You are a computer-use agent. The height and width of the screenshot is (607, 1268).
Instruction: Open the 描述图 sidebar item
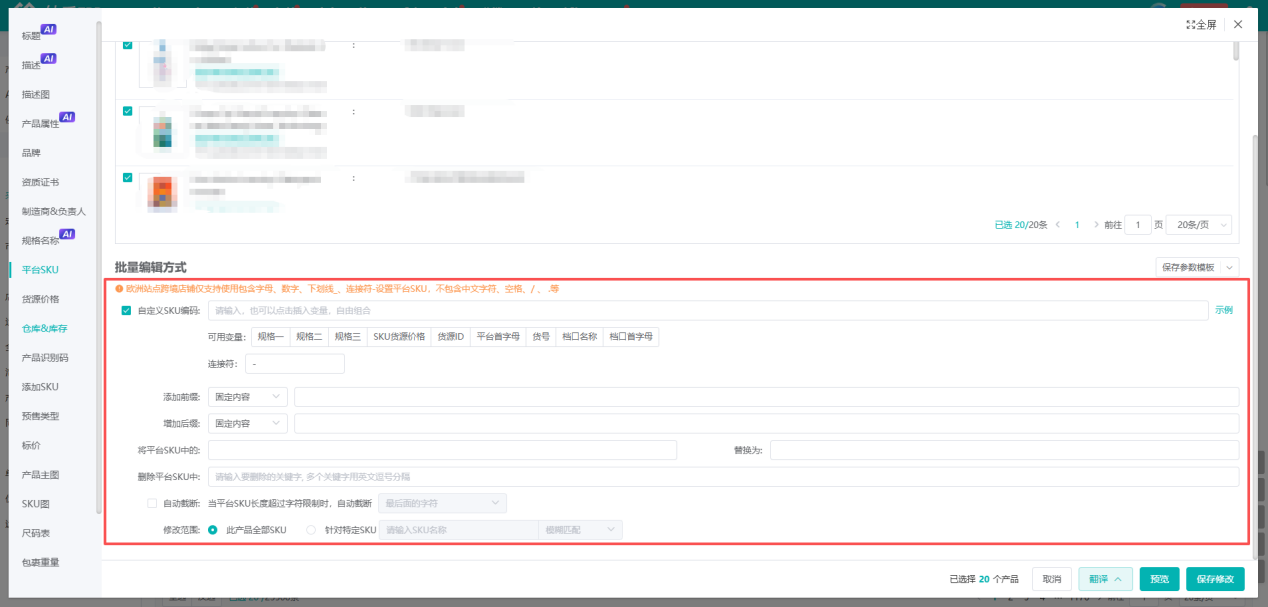pos(36,94)
